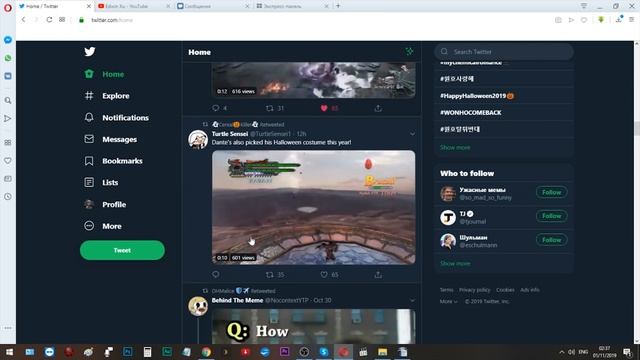Screen dimensions: 640x360
Task: Open Opera sidebar search icon
Action: (x=8, y=100)
